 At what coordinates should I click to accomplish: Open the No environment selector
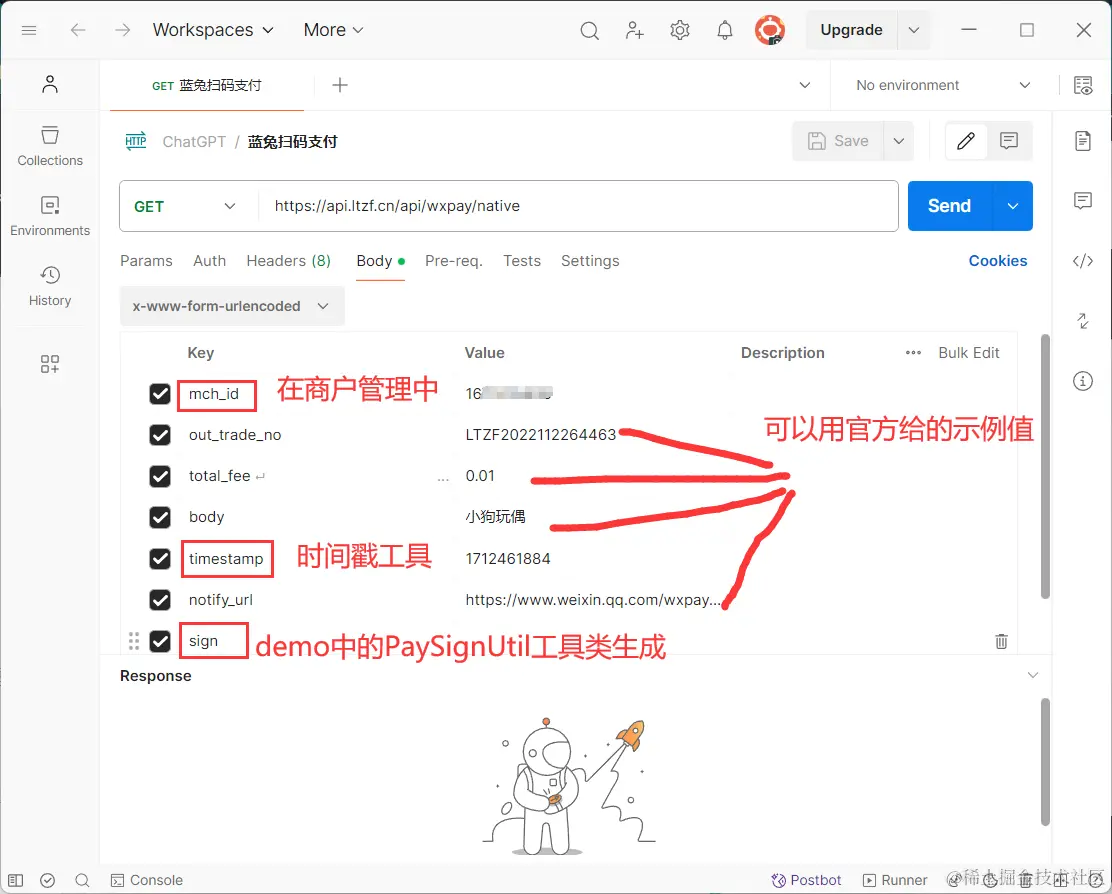943,85
